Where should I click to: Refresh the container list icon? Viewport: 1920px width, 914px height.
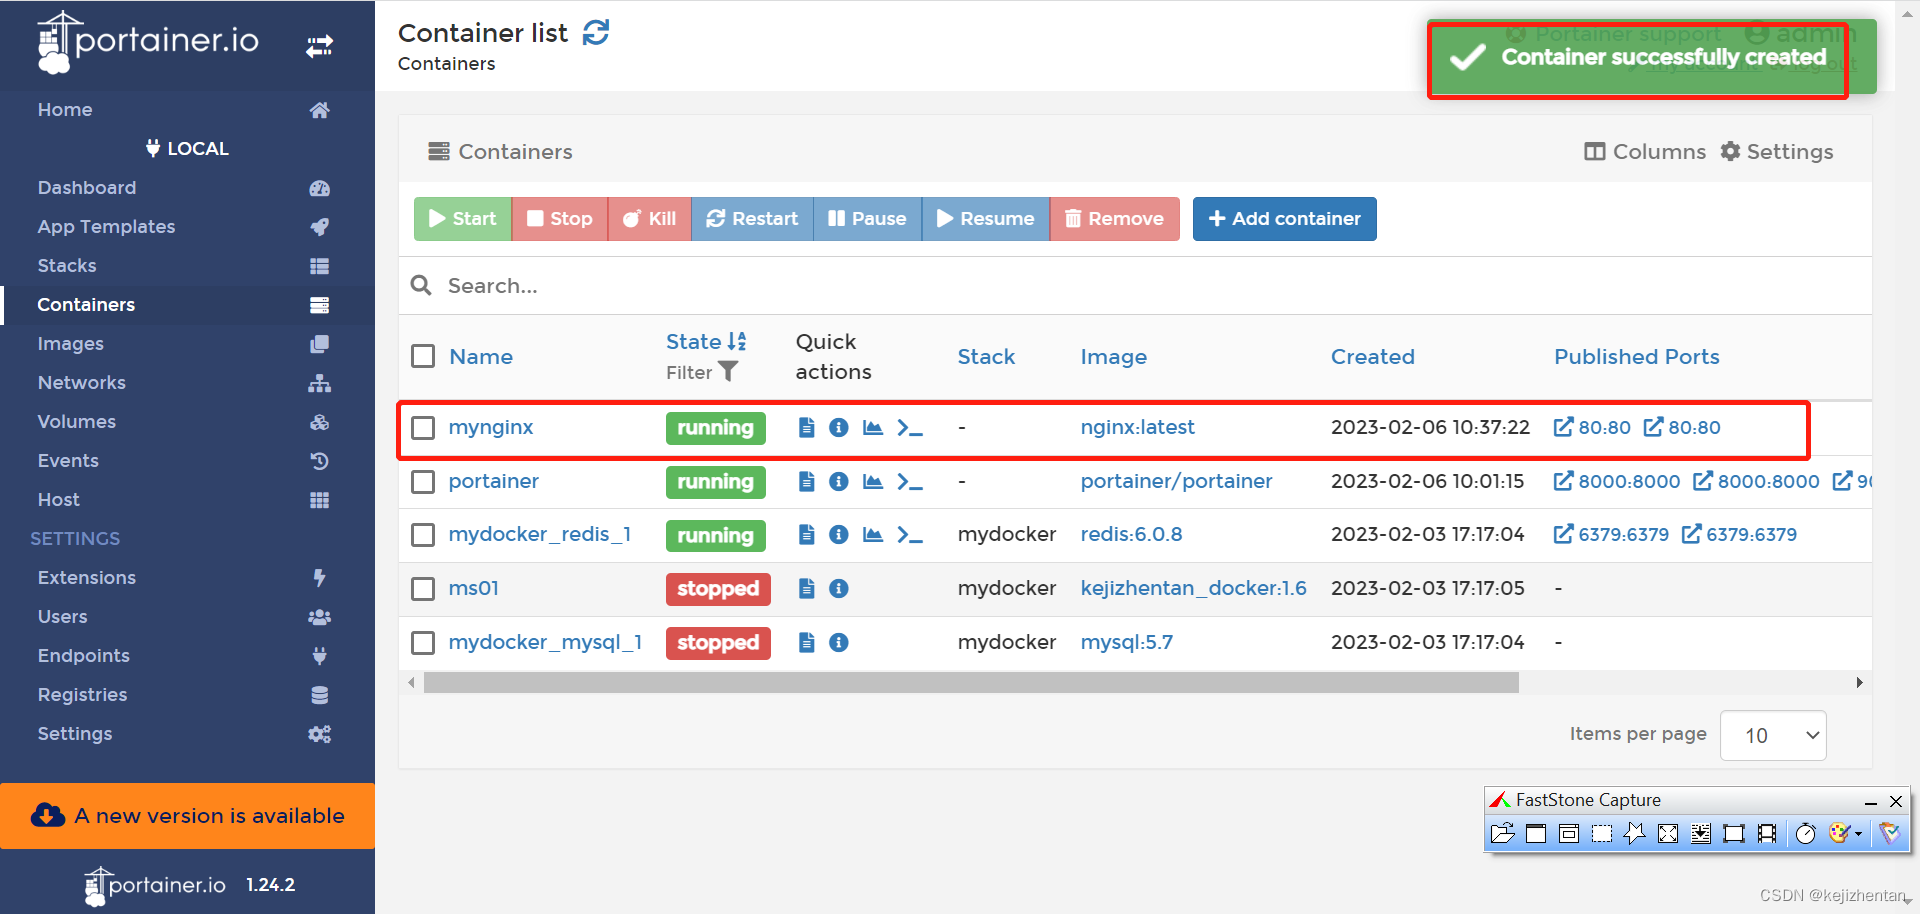(x=596, y=33)
